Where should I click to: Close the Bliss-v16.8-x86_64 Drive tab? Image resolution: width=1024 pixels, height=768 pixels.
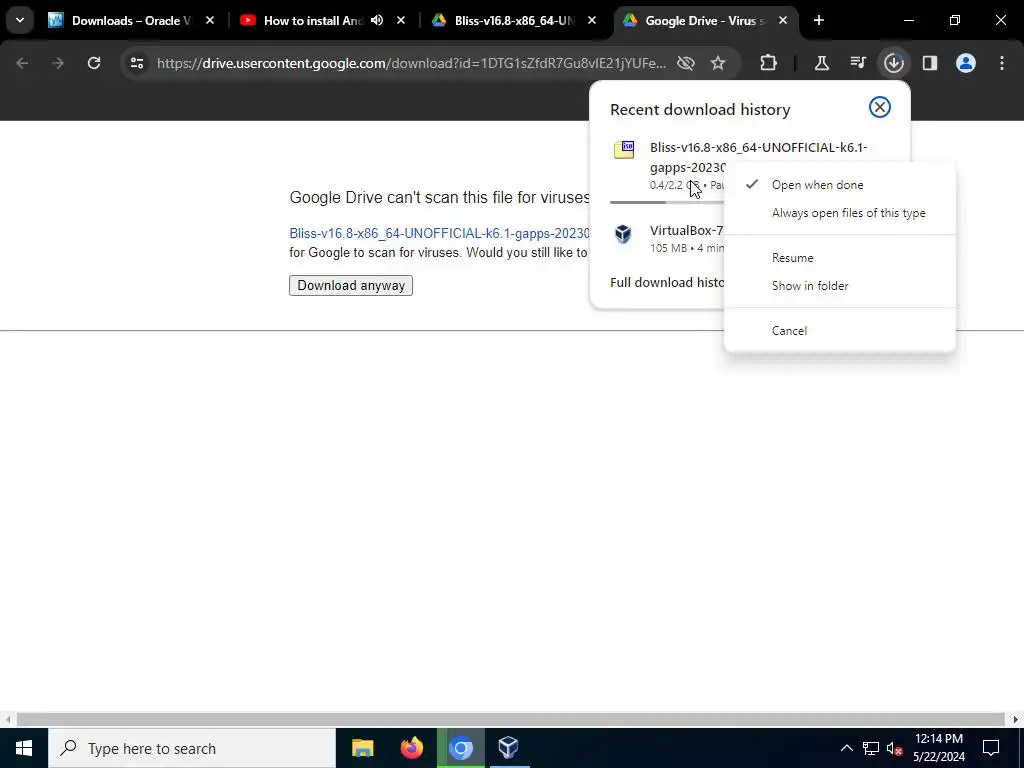[592, 20]
